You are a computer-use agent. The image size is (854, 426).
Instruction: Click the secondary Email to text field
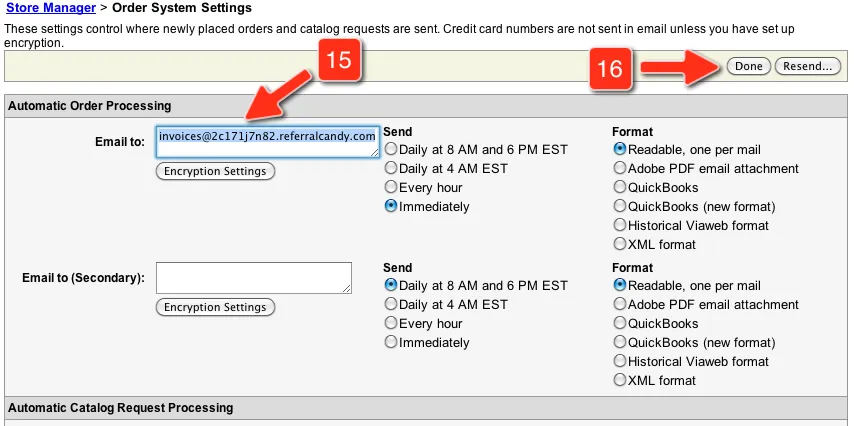click(254, 278)
